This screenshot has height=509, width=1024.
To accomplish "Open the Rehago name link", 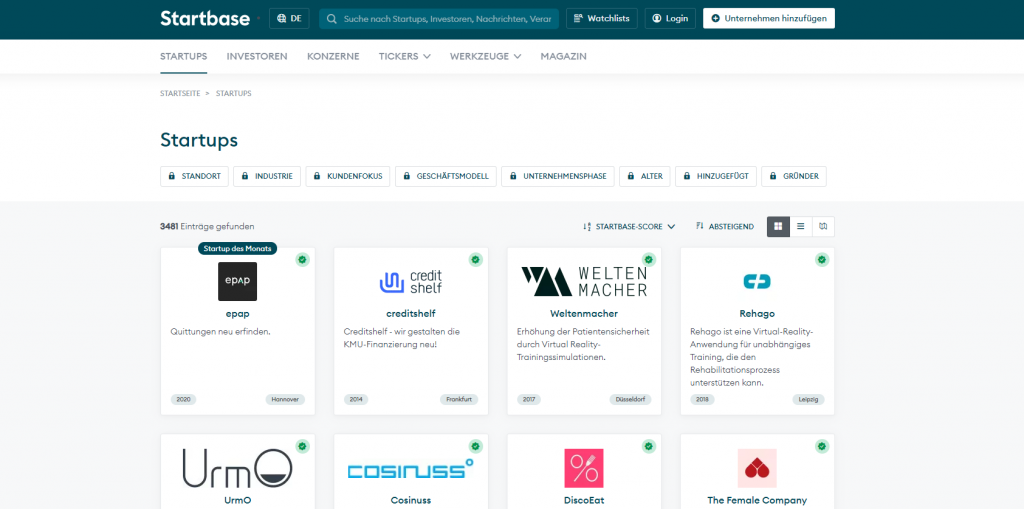I will point(758,314).
